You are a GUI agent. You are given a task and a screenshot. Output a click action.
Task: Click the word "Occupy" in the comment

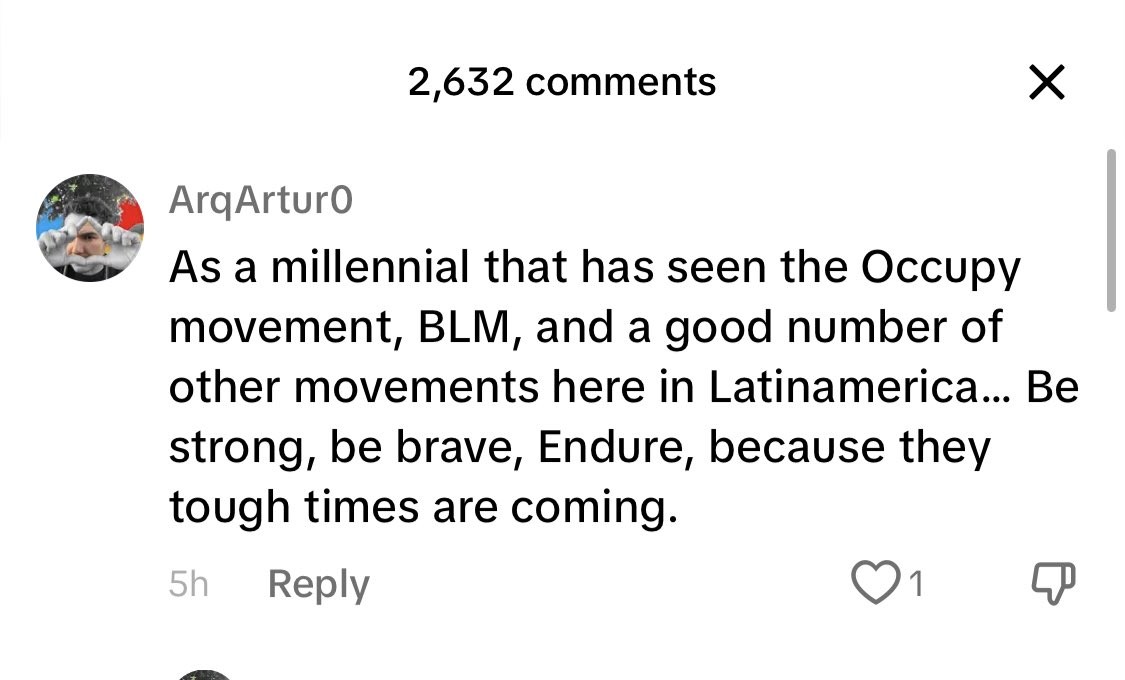pyautogui.click(x=940, y=267)
